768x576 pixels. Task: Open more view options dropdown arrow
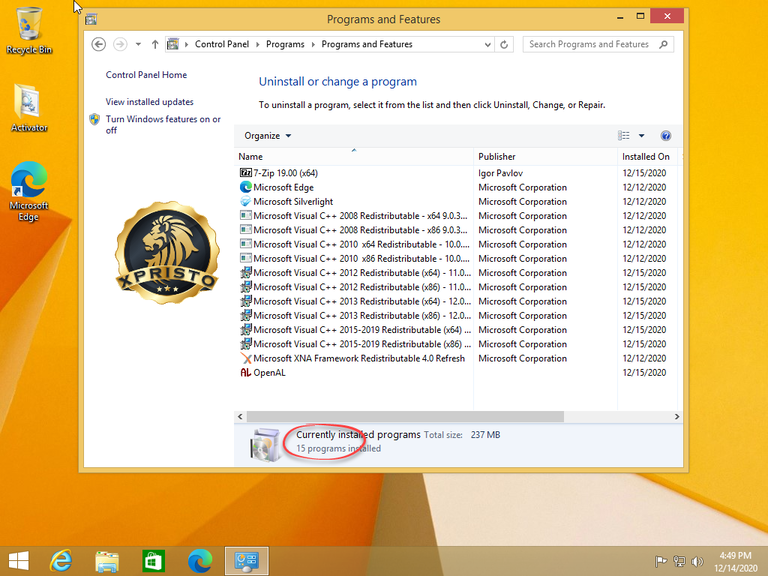641,136
